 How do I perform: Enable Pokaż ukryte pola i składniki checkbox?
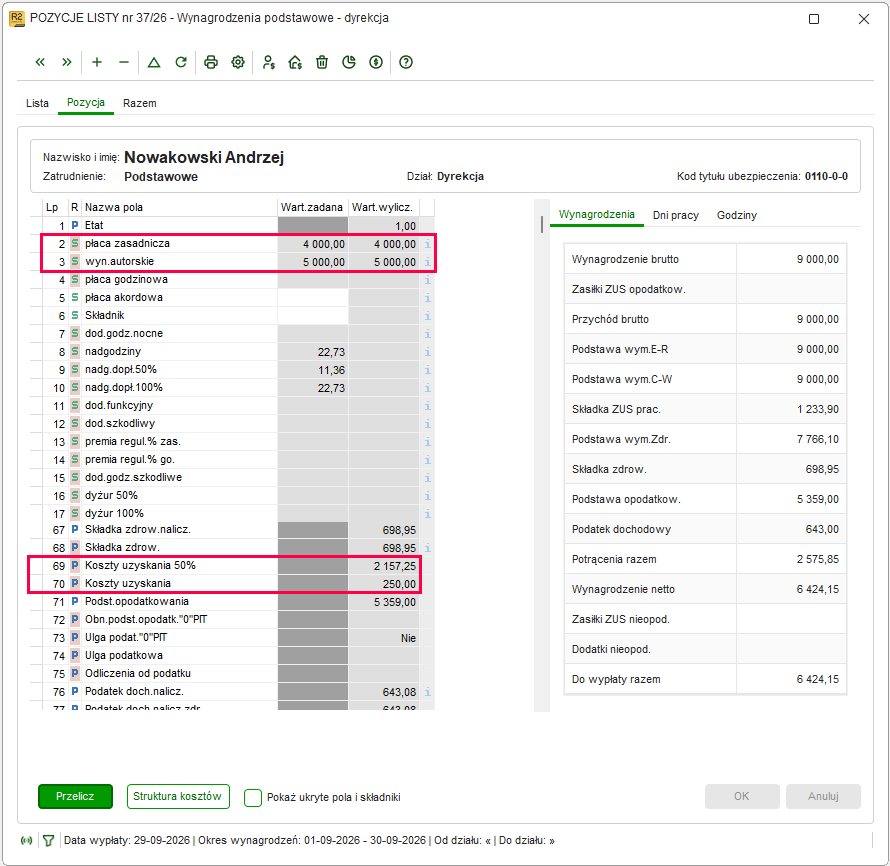[x=253, y=797]
